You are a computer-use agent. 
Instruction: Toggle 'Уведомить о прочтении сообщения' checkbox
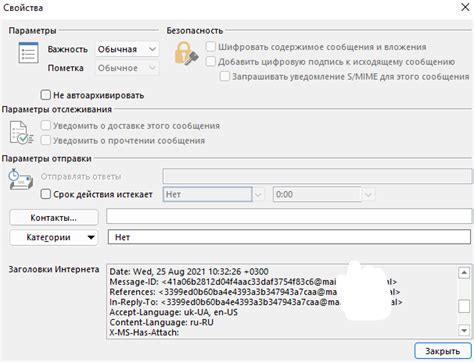point(45,140)
